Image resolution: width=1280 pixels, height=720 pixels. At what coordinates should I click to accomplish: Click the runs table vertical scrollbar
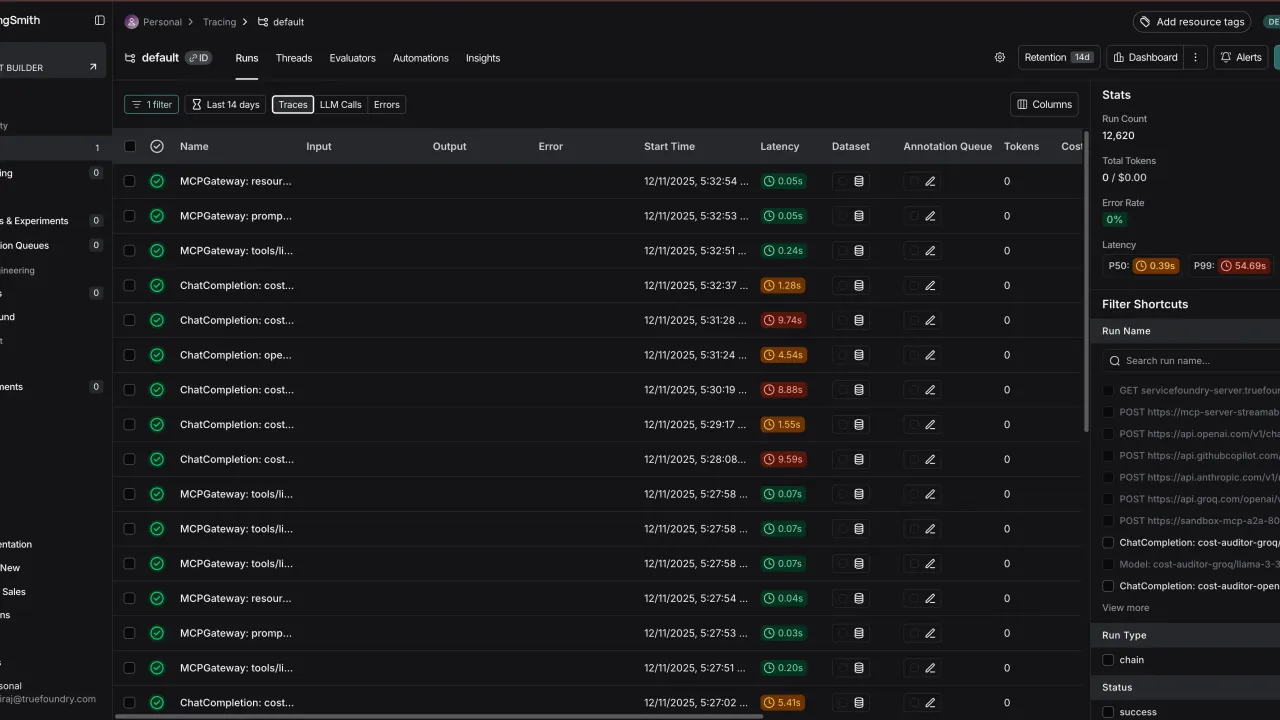[x=1085, y=281]
